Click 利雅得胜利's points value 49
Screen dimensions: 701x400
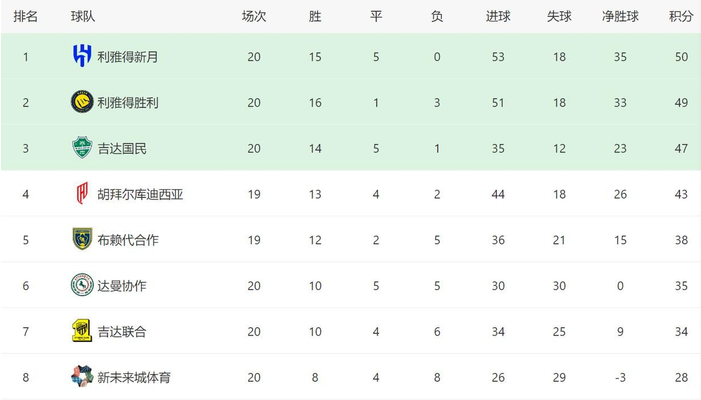point(681,102)
